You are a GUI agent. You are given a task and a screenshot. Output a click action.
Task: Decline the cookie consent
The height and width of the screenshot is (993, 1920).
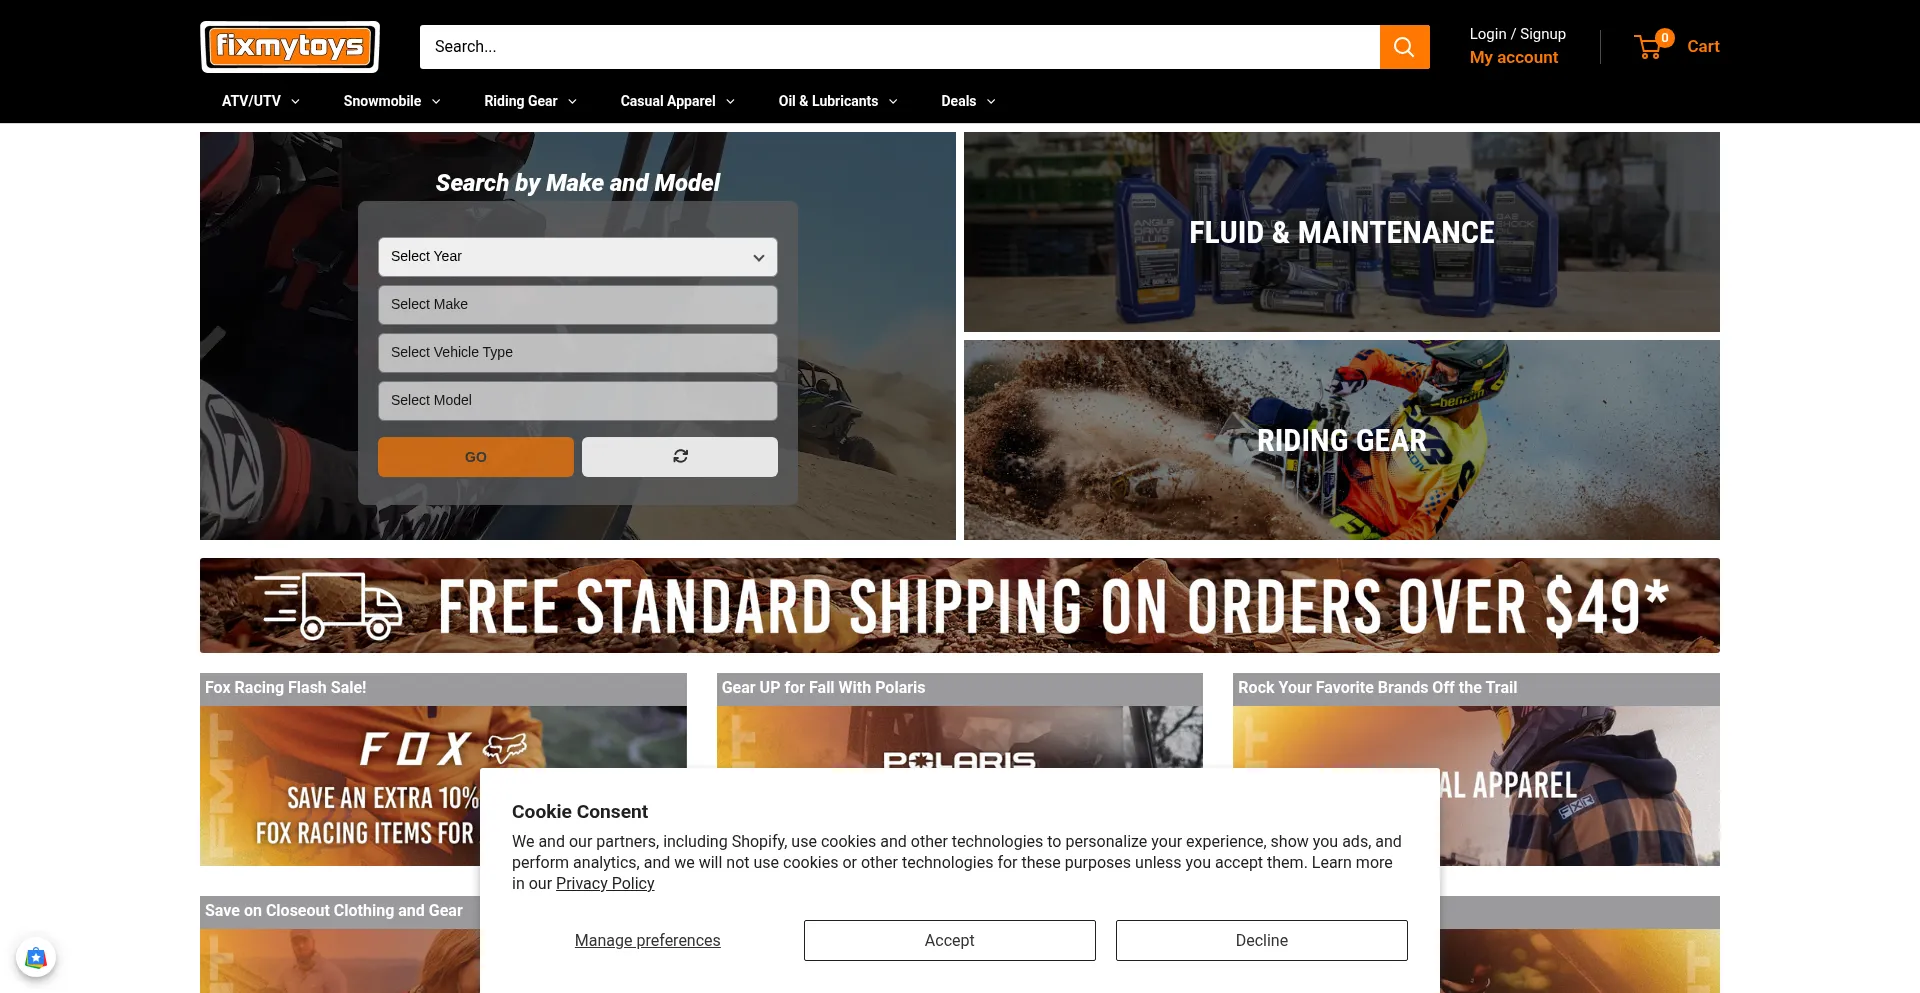[x=1262, y=941]
